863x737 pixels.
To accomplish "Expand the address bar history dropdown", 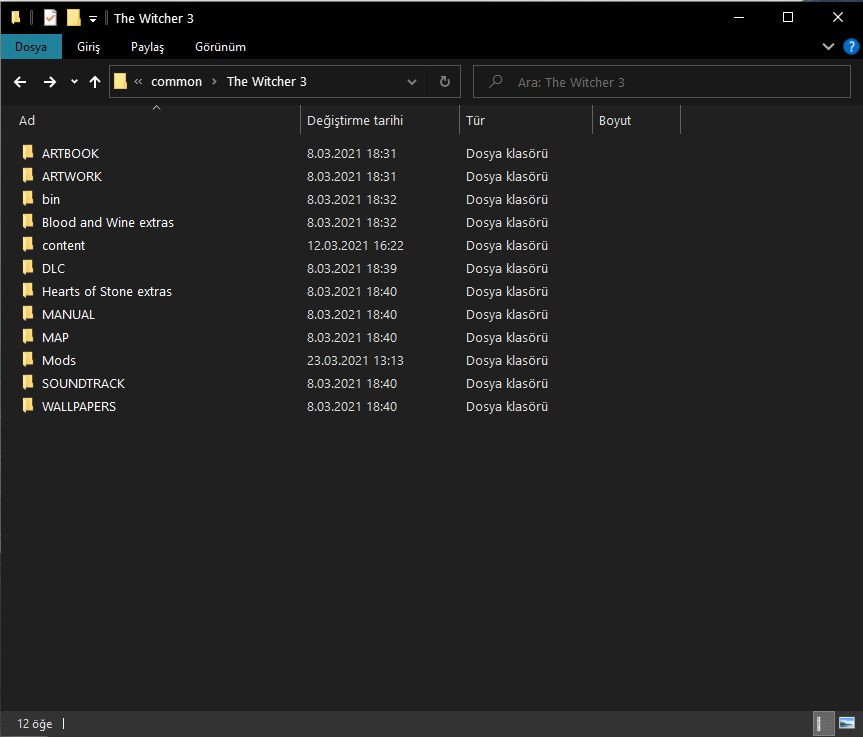I will tap(412, 82).
